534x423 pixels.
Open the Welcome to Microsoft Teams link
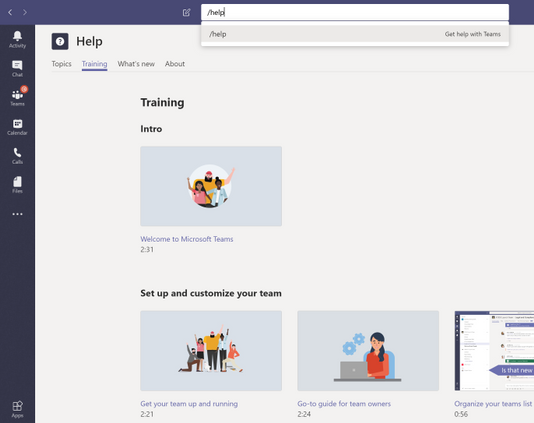(187, 239)
